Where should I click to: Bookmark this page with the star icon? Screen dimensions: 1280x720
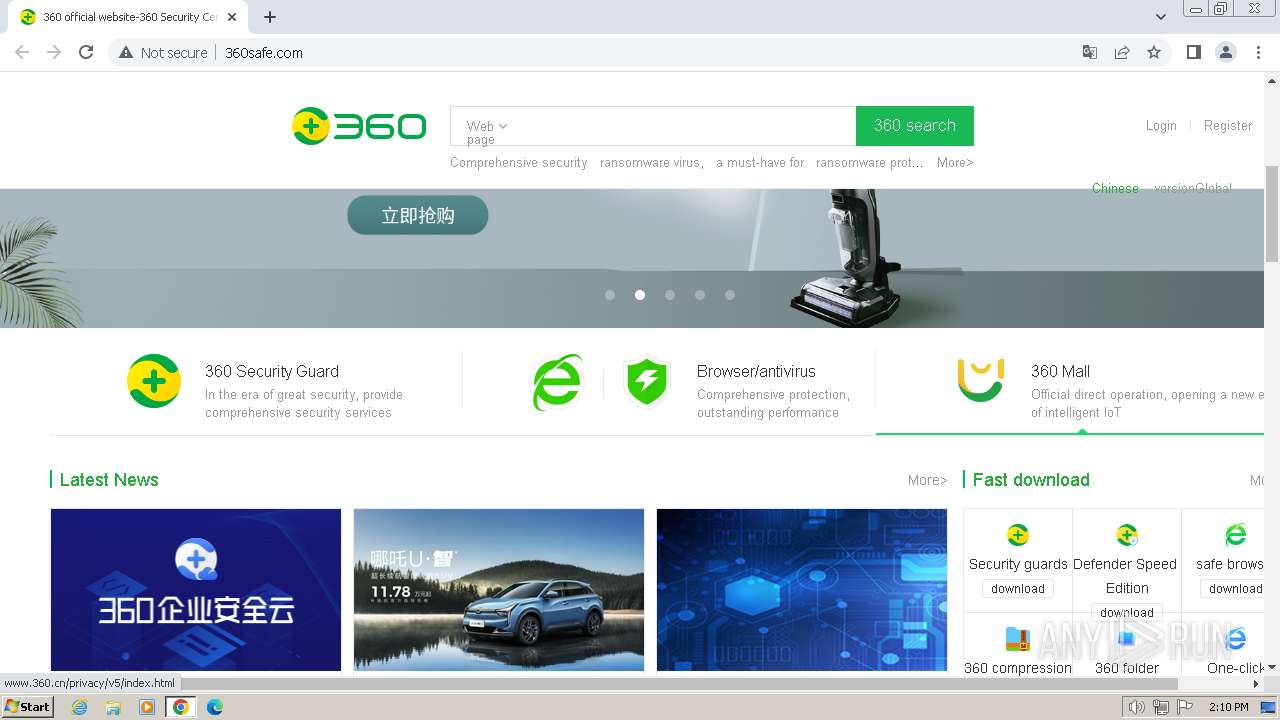pyautogui.click(x=1154, y=52)
